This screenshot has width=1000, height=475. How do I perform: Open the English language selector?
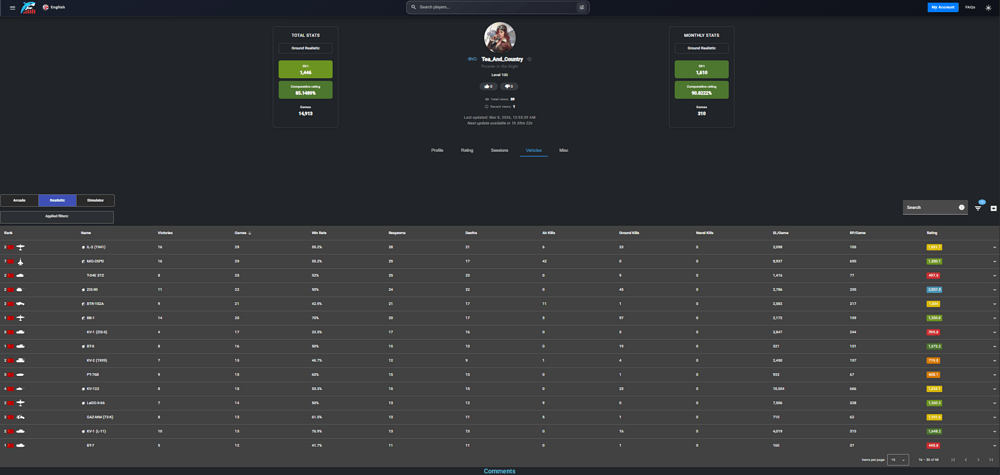(x=54, y=7)
